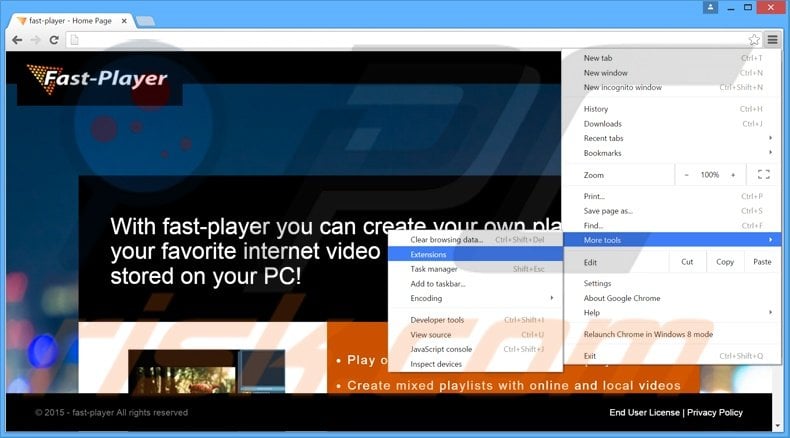Click the Cut button
Viewport: 790px width, 438px height.
coord(687,262)
